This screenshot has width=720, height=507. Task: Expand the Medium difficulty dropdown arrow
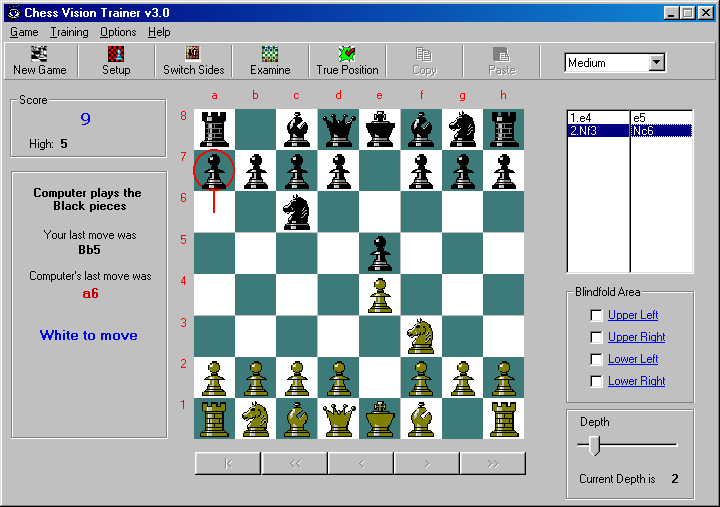[657, 62]
